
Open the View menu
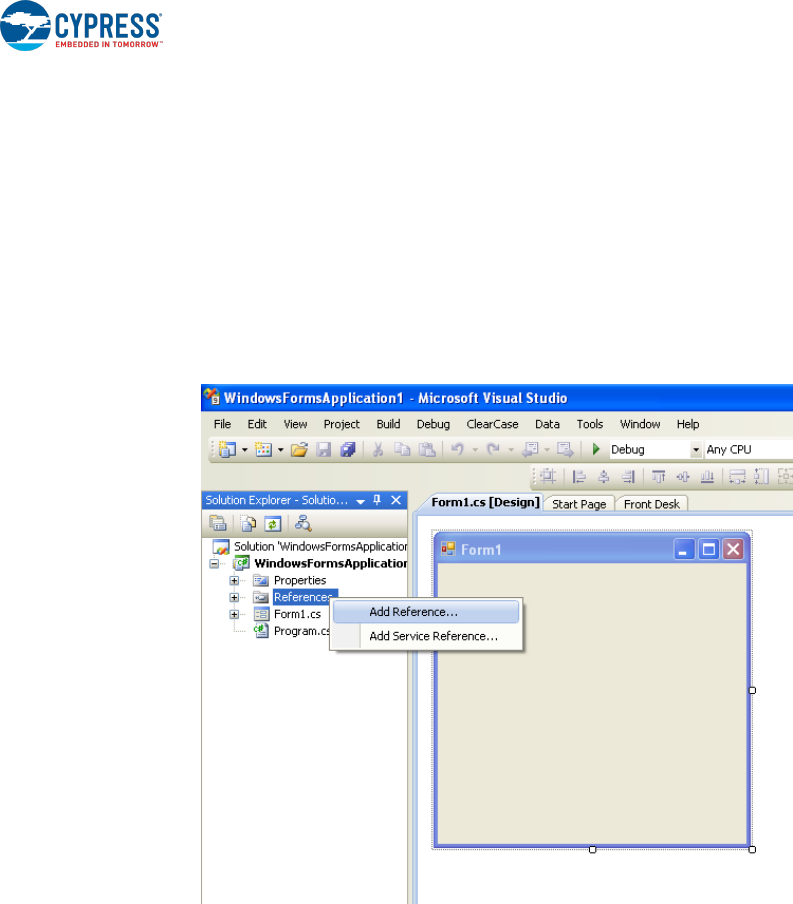[x=295, y=424]
